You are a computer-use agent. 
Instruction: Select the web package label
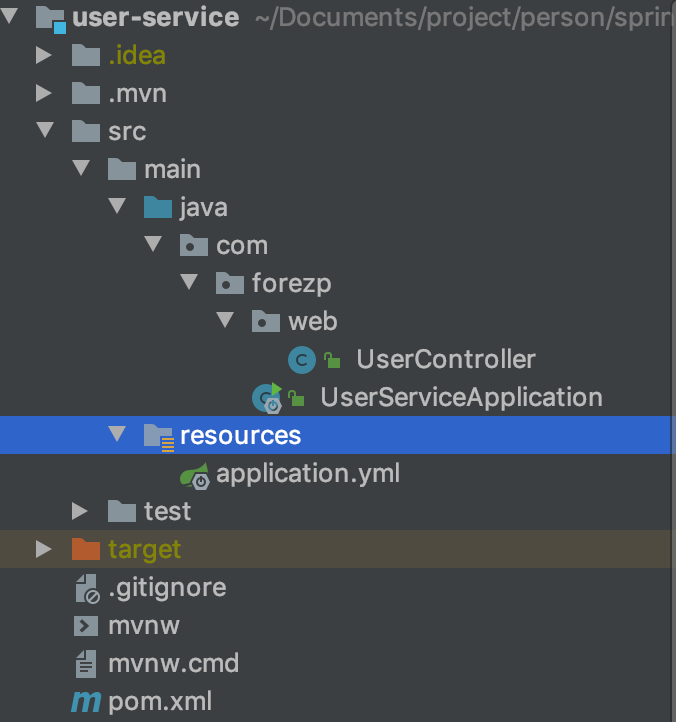coord(312,321)
